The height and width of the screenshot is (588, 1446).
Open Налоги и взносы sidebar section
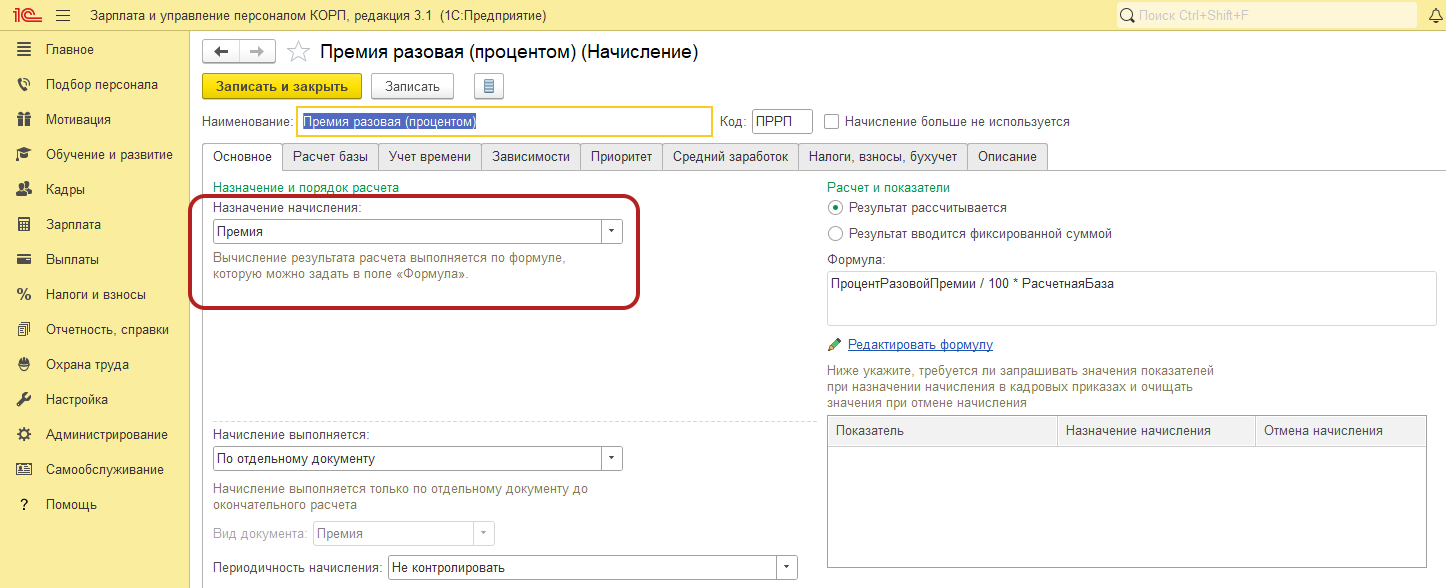[95, 295]
